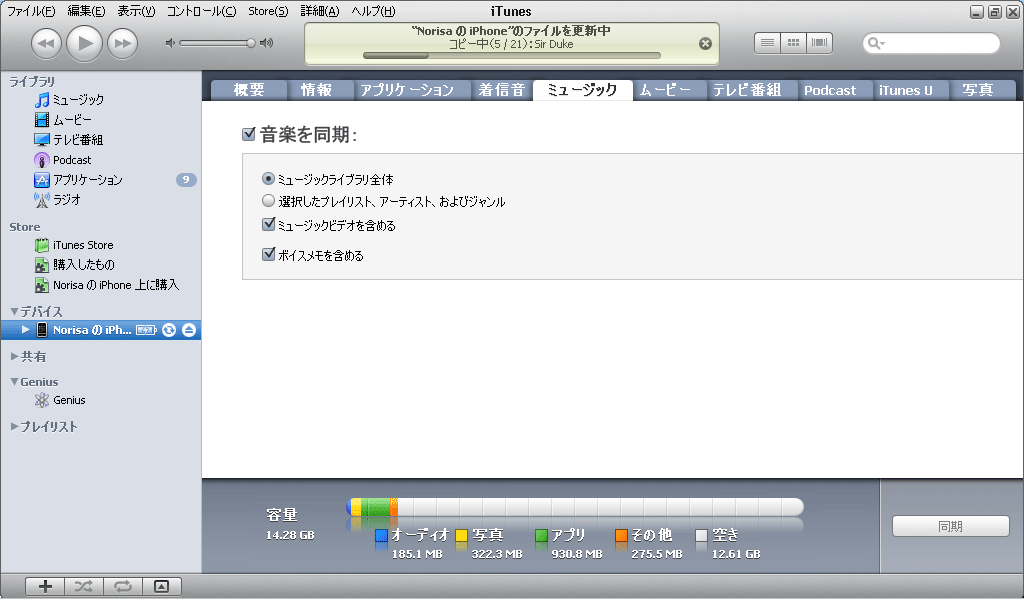Switch to list view
1024x600 pixels.
[767, 43]
